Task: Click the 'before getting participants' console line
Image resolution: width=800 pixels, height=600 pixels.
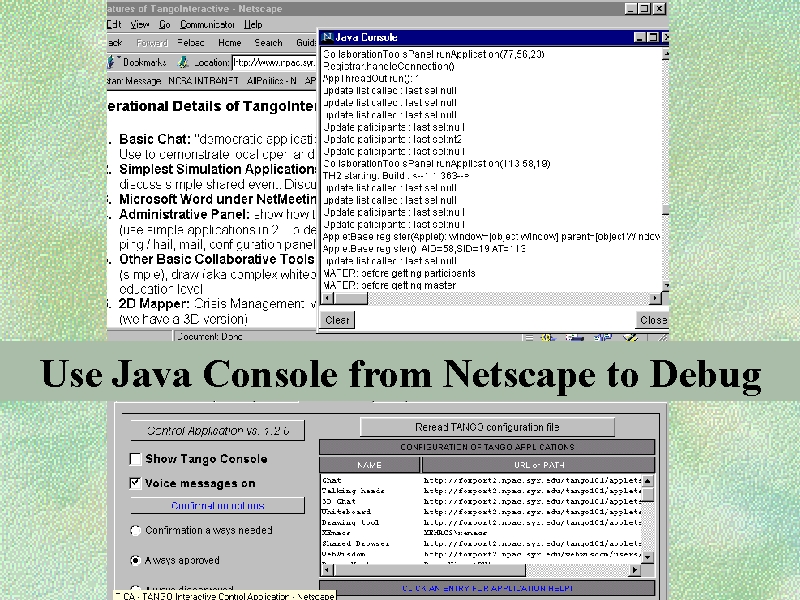Action: pyautogui.click(x=399, y=273)
